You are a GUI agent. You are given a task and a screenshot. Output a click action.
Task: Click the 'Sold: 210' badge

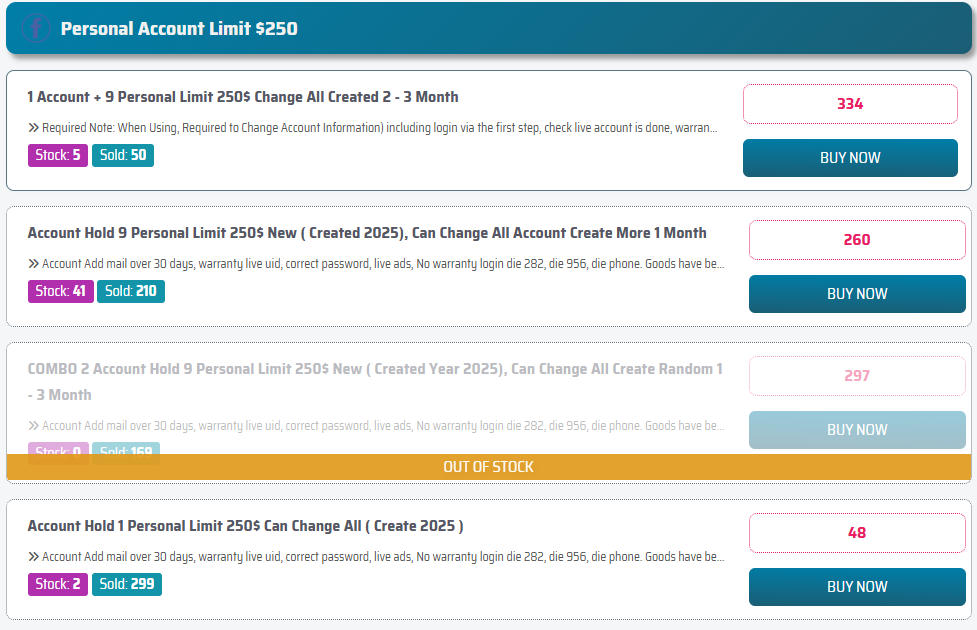[131, 292]
